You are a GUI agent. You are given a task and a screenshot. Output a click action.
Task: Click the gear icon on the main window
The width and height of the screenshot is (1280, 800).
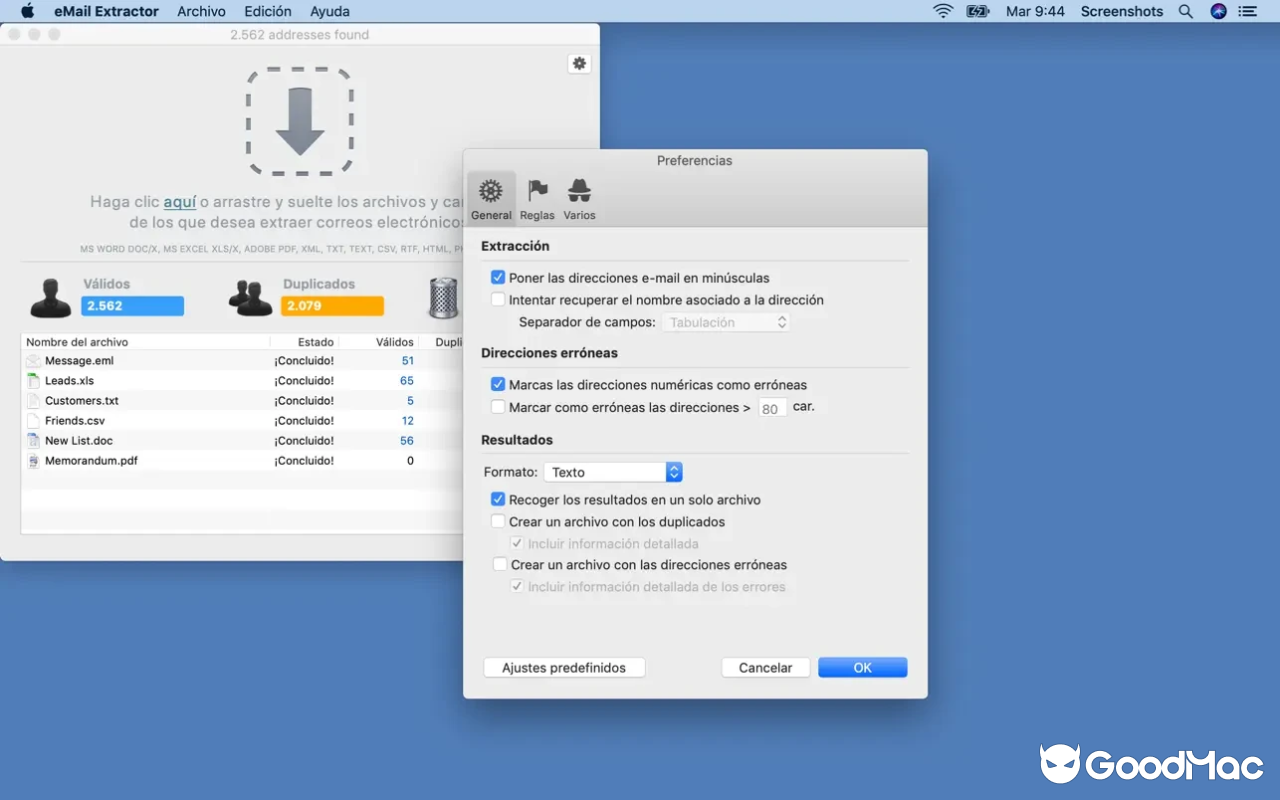(x=579, y=62)
